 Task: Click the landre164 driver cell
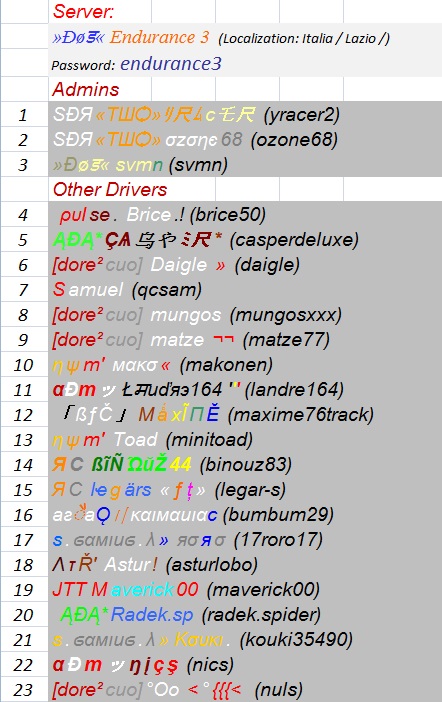coord(245,390)
